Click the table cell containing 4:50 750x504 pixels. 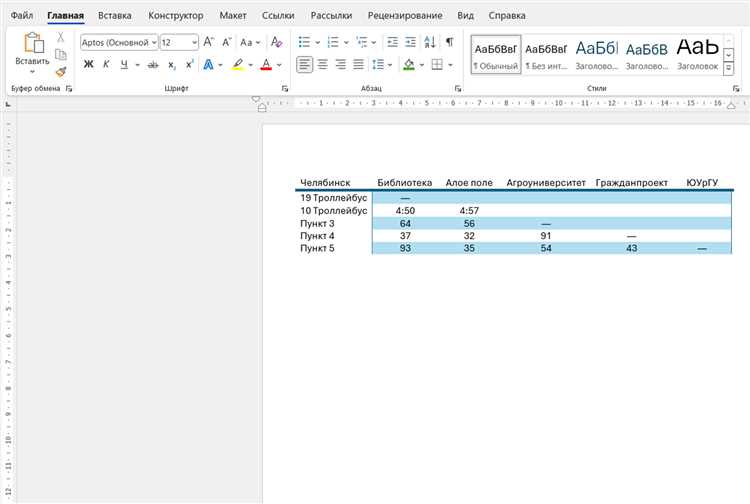405,210
